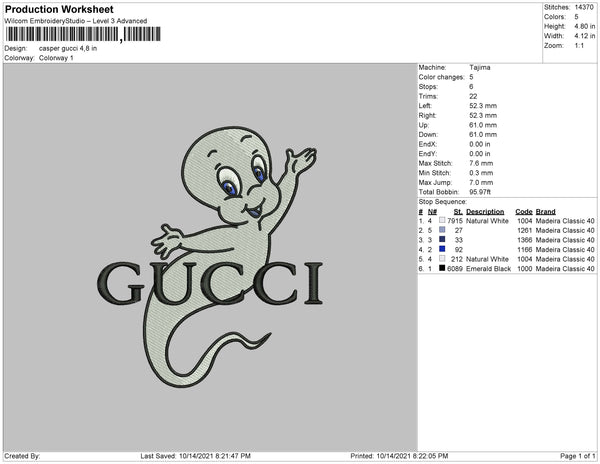
Task: Click the 'Colors:' label in top corner
Action: click(x=554, y=17)
